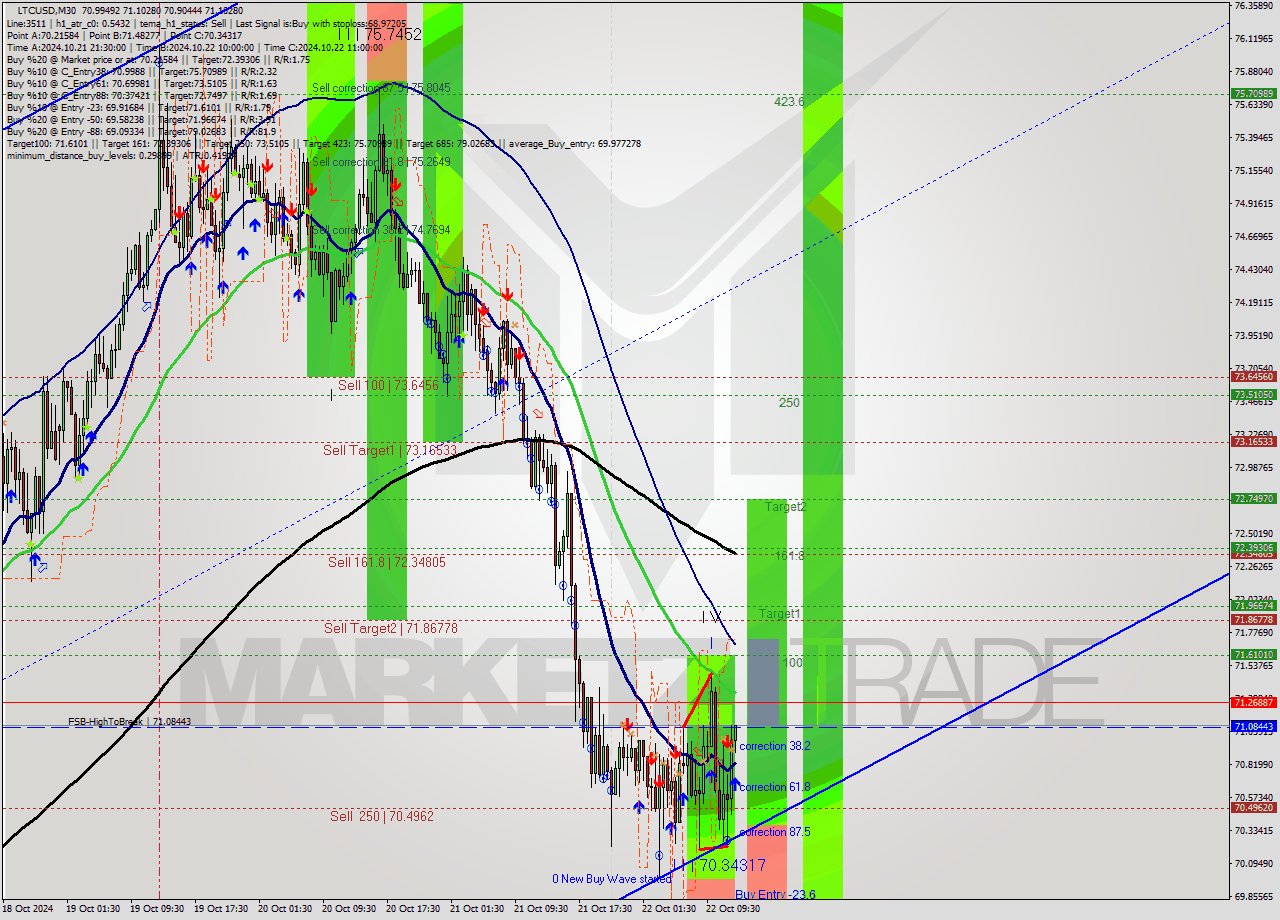Click the Sell Target1 | 73.16533 annotation

point(389,451)
